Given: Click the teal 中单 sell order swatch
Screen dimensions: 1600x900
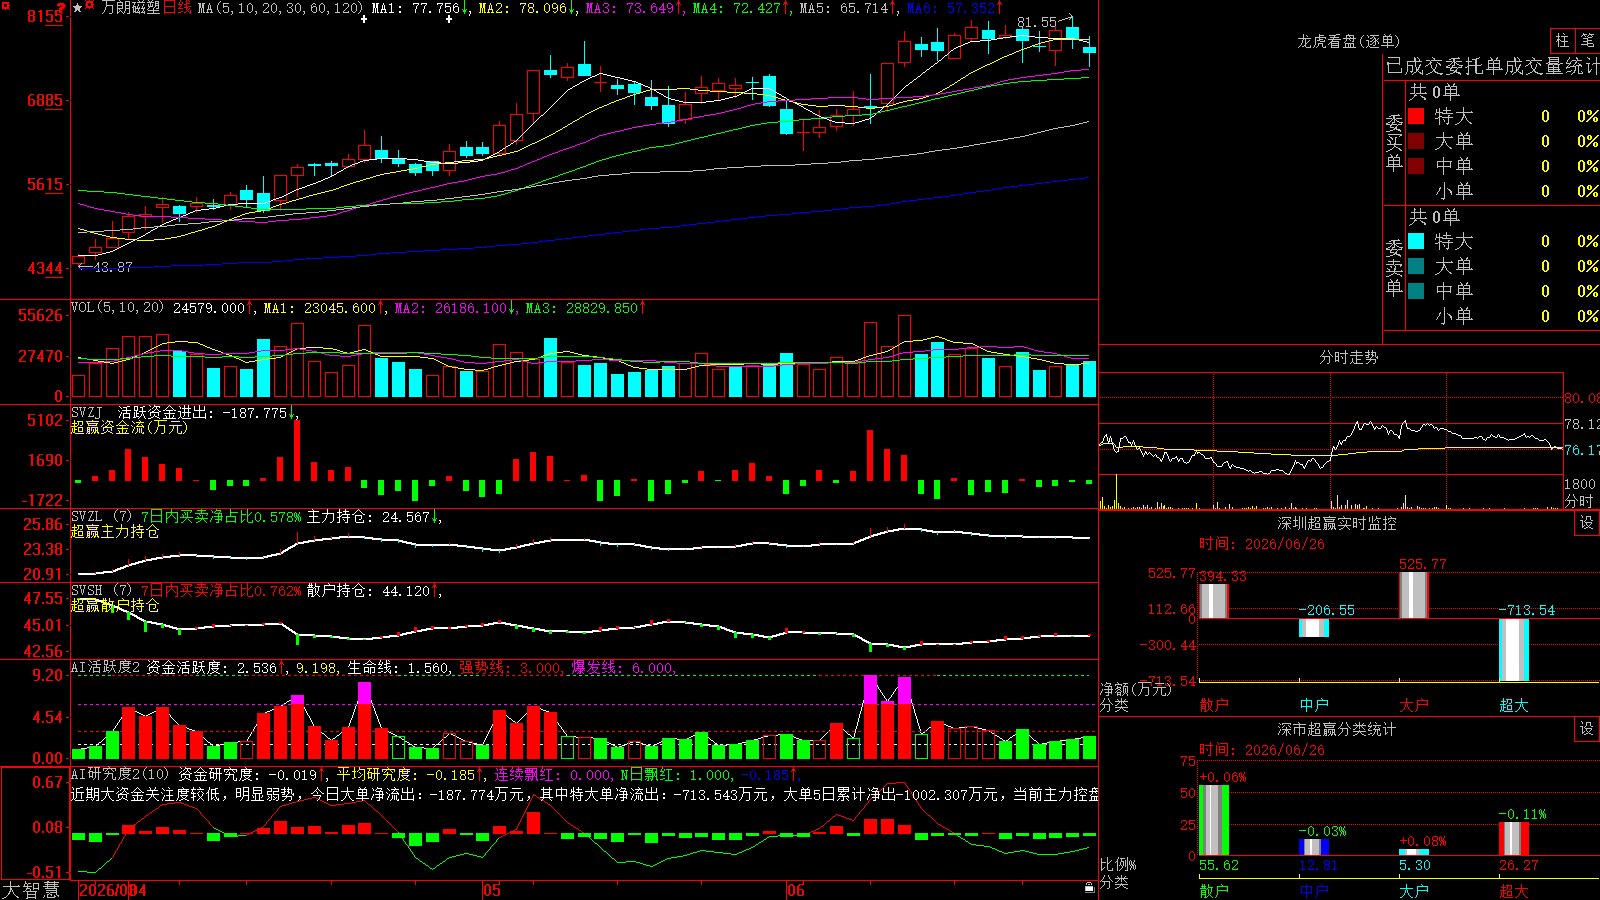Looking at the screenshot, I should click(x=1416, y=291).
